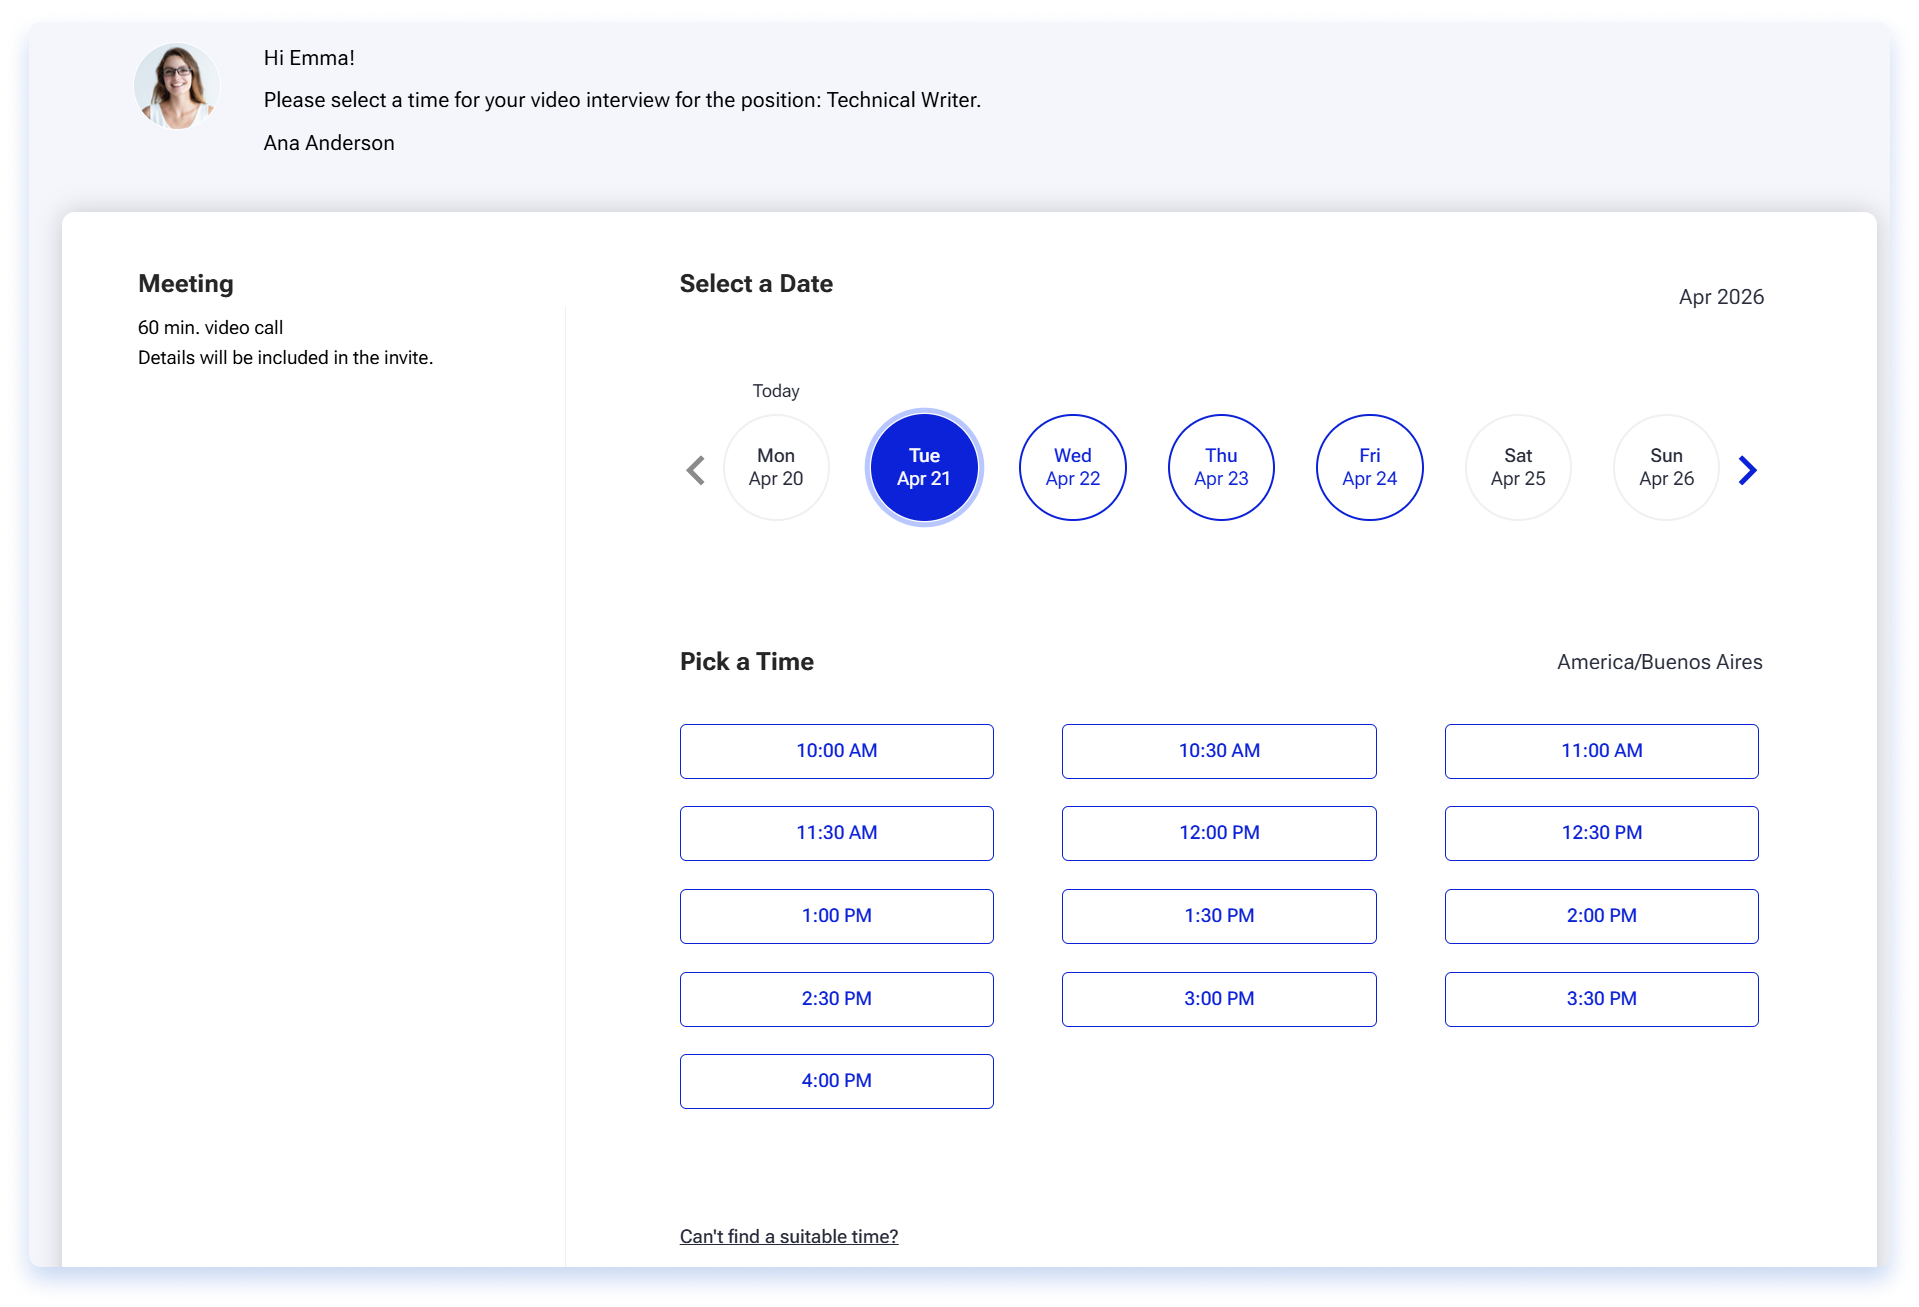This screenshot has height=1307, width=1919.
Task: Reserve the 3:00 PM slot
Action: [x=1219, y=999]
